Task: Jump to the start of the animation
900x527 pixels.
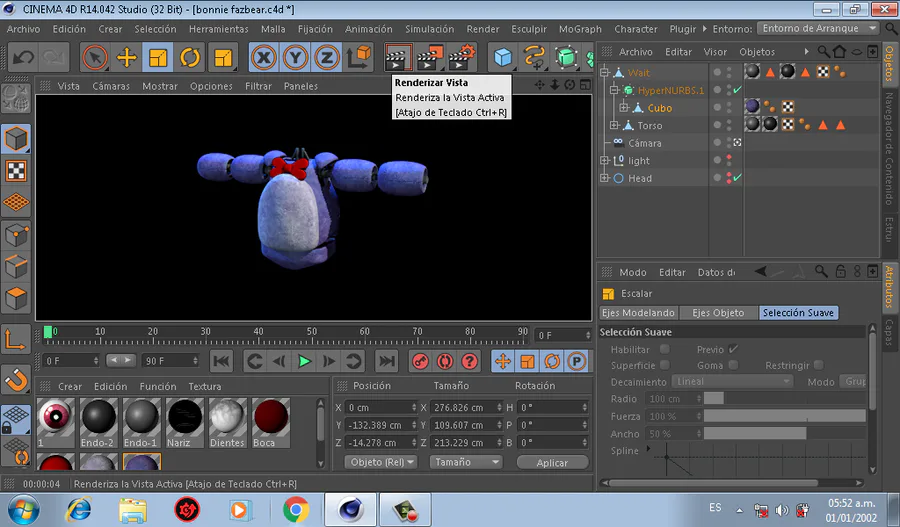Action: (x=222, y=361)
